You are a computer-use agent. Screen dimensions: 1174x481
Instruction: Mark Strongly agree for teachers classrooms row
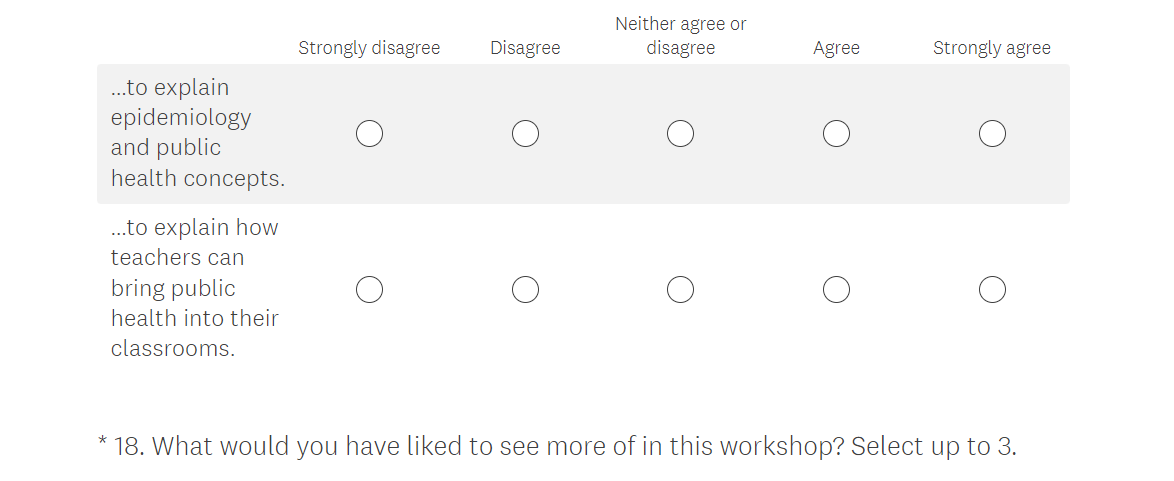tap(992, 290)
